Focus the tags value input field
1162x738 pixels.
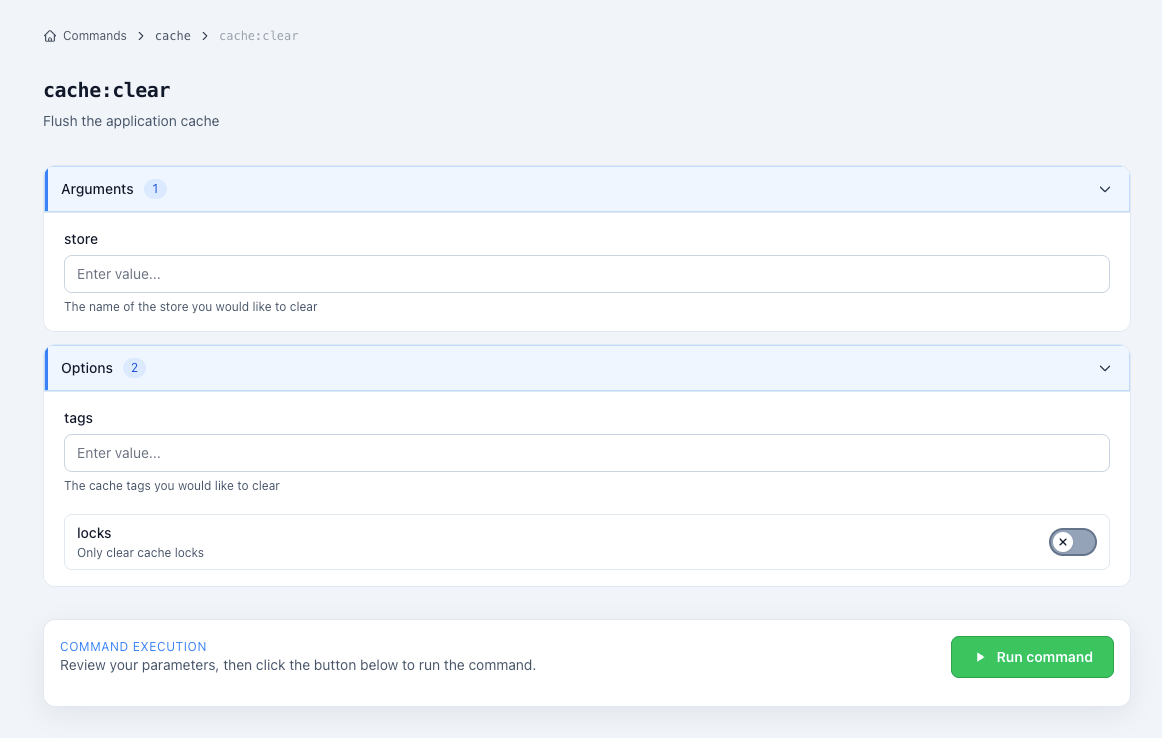click(586, 453)
